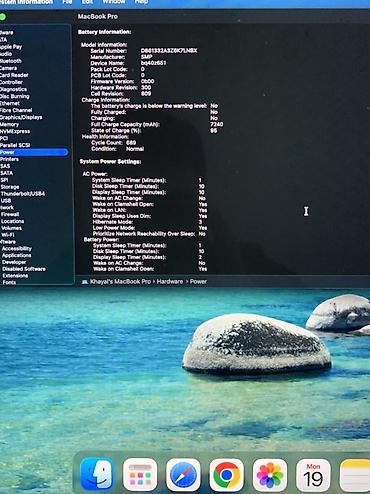Viewport: 370px width, 494px height.
Task: Select Developer under Software
Action: [x=14, y=262]
